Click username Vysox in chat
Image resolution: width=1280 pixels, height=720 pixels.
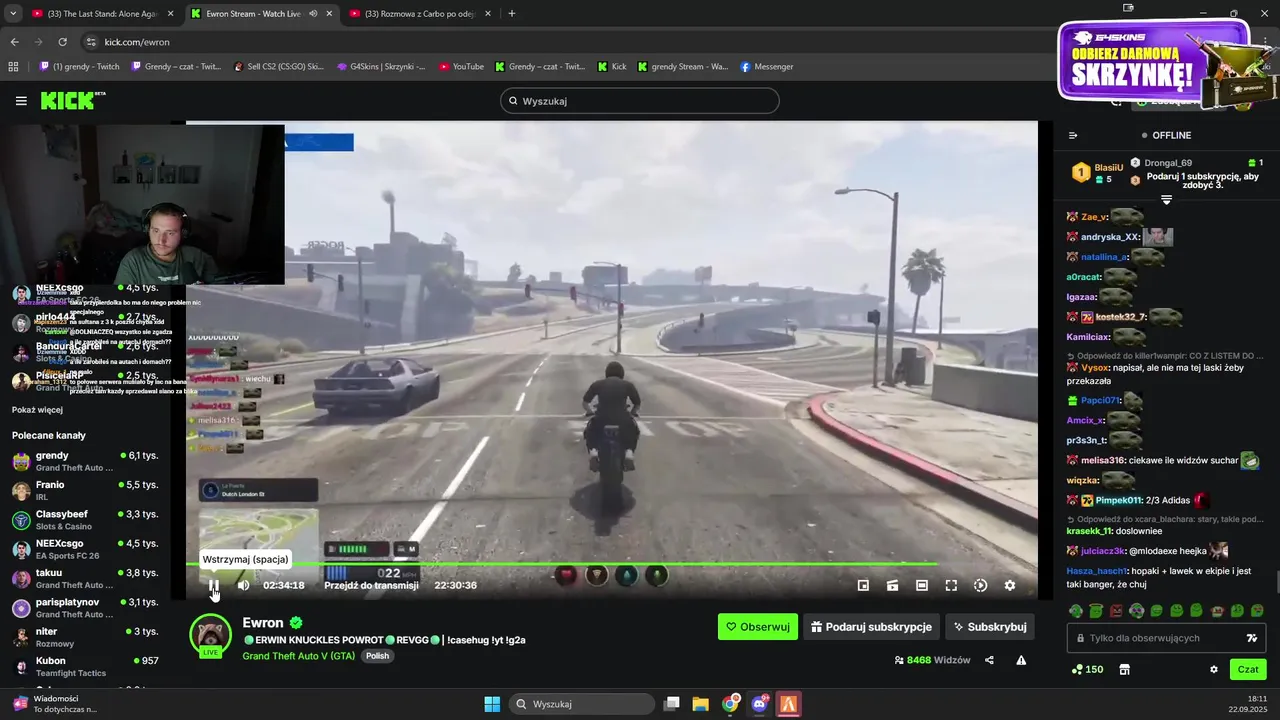(1095, 368)
